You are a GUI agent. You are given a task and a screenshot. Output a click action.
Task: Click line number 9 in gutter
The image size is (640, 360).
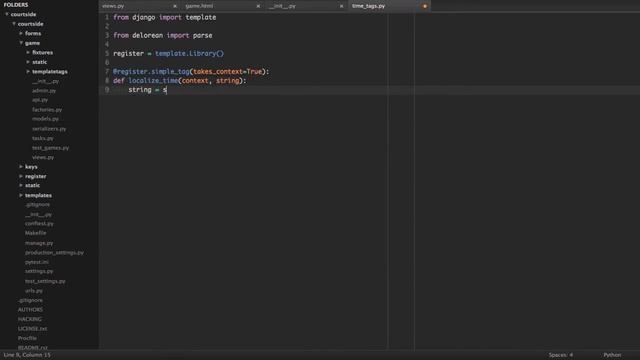coord(107,90)
